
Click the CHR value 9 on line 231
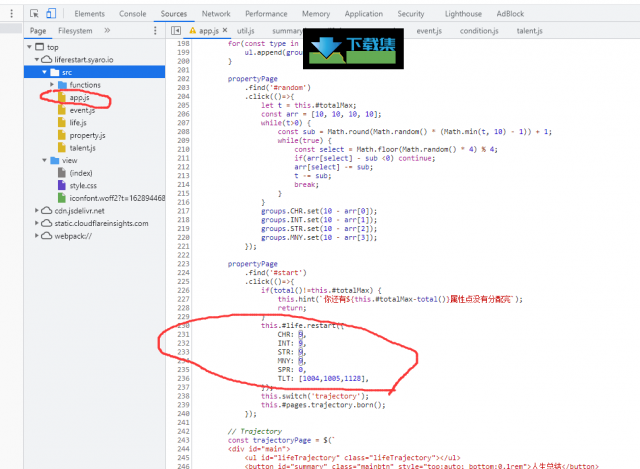click(x=300, y=334)
